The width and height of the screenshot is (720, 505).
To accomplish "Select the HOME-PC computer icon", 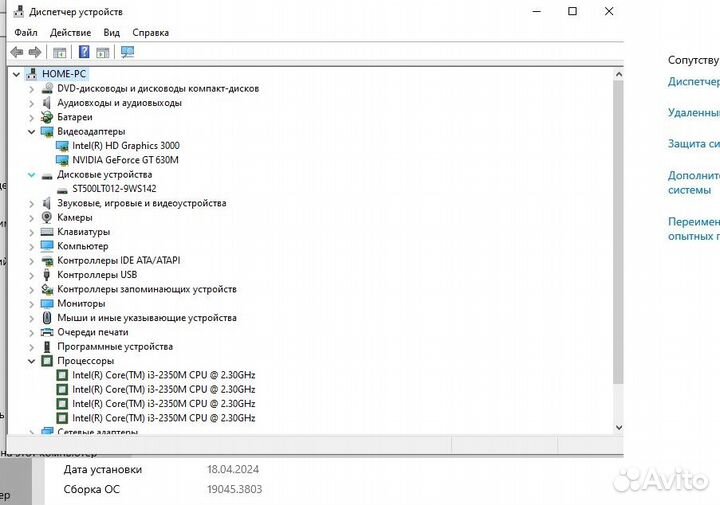I will coord(31,74).
